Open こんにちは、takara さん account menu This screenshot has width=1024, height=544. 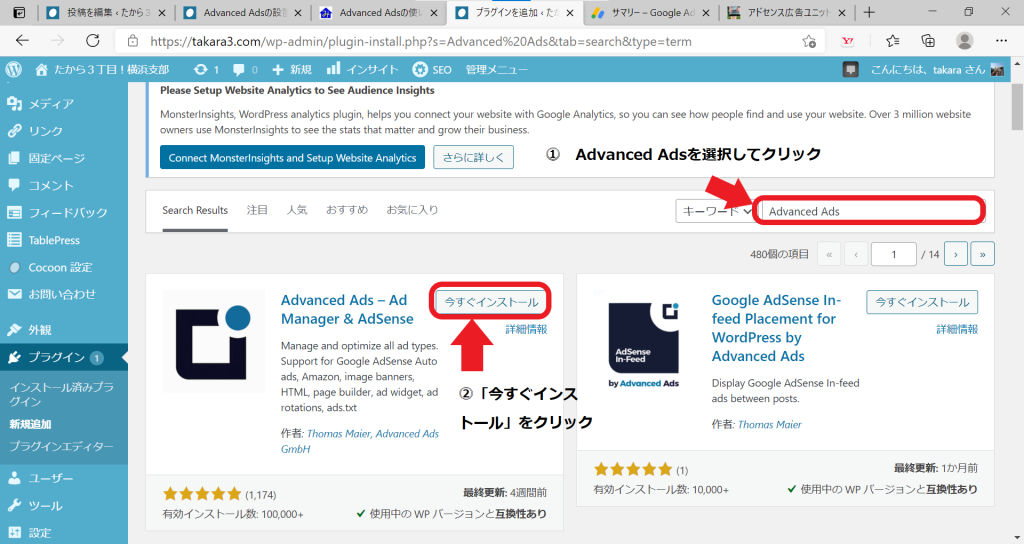point(937,69)
